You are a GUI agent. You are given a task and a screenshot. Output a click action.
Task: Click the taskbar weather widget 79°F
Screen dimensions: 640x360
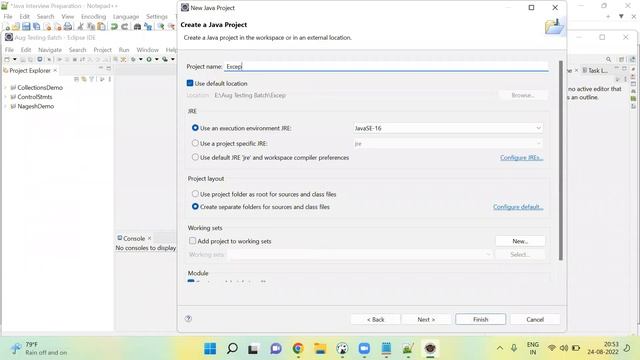click(x=39, y=348)
